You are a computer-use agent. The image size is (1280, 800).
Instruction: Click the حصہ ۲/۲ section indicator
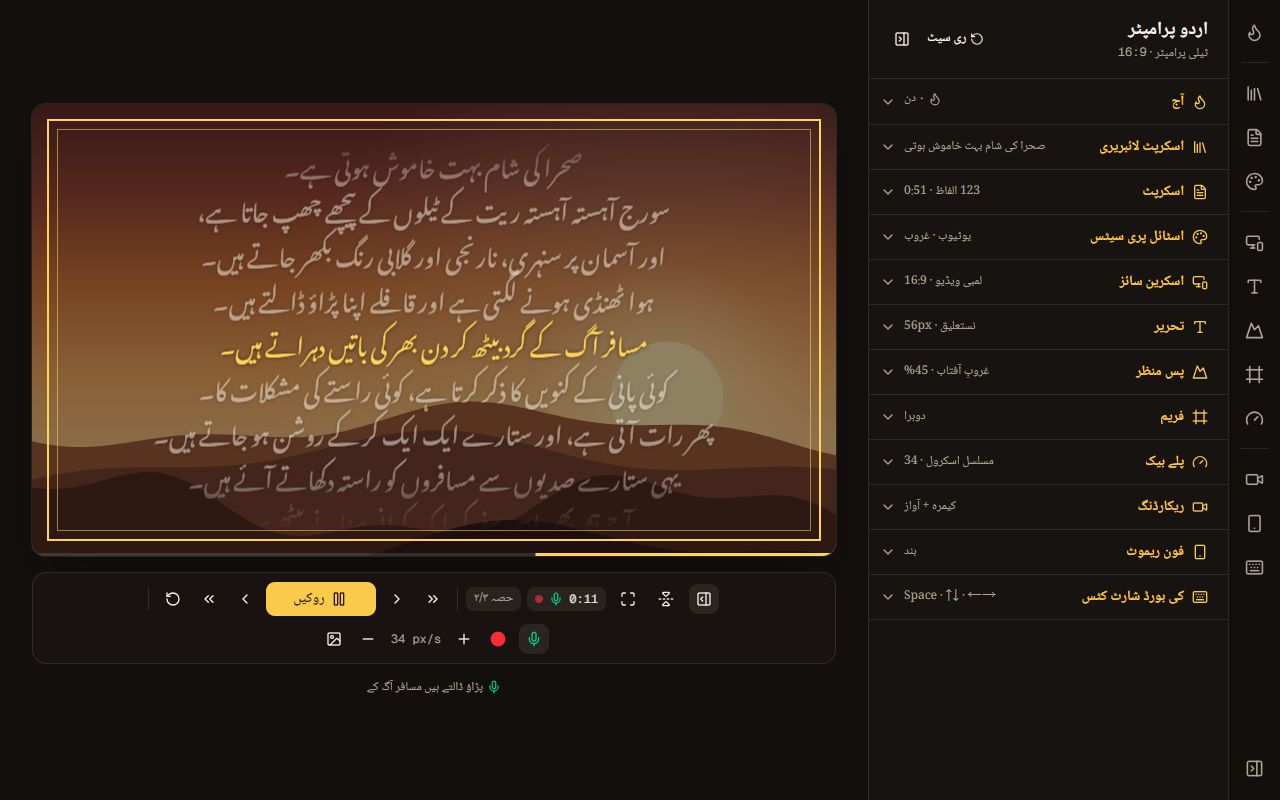coord(493,599)
